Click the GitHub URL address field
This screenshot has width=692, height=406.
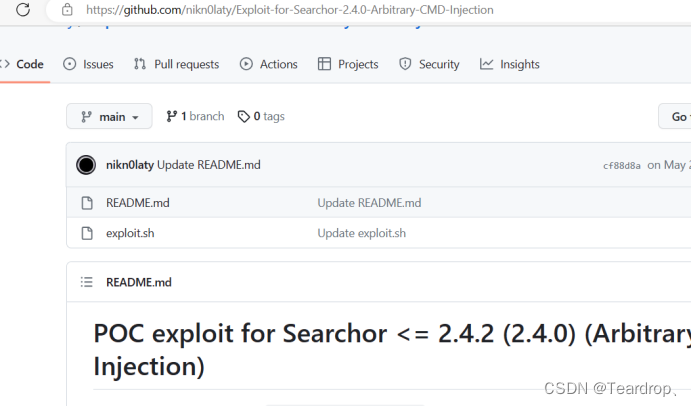tap(290, 10)
